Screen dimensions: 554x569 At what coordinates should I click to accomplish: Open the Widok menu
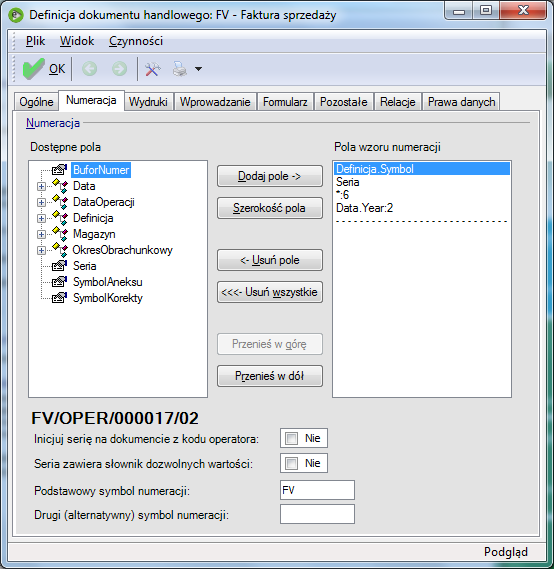coord(77,41)
